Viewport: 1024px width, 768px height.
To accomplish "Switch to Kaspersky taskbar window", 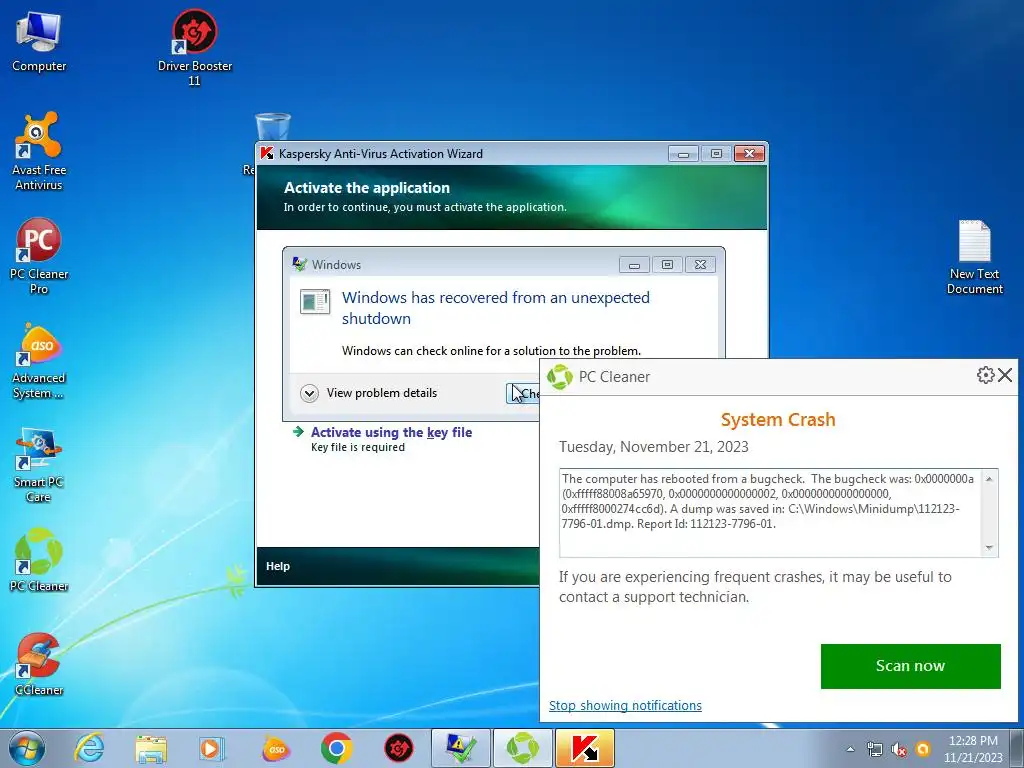I will 584,748.
